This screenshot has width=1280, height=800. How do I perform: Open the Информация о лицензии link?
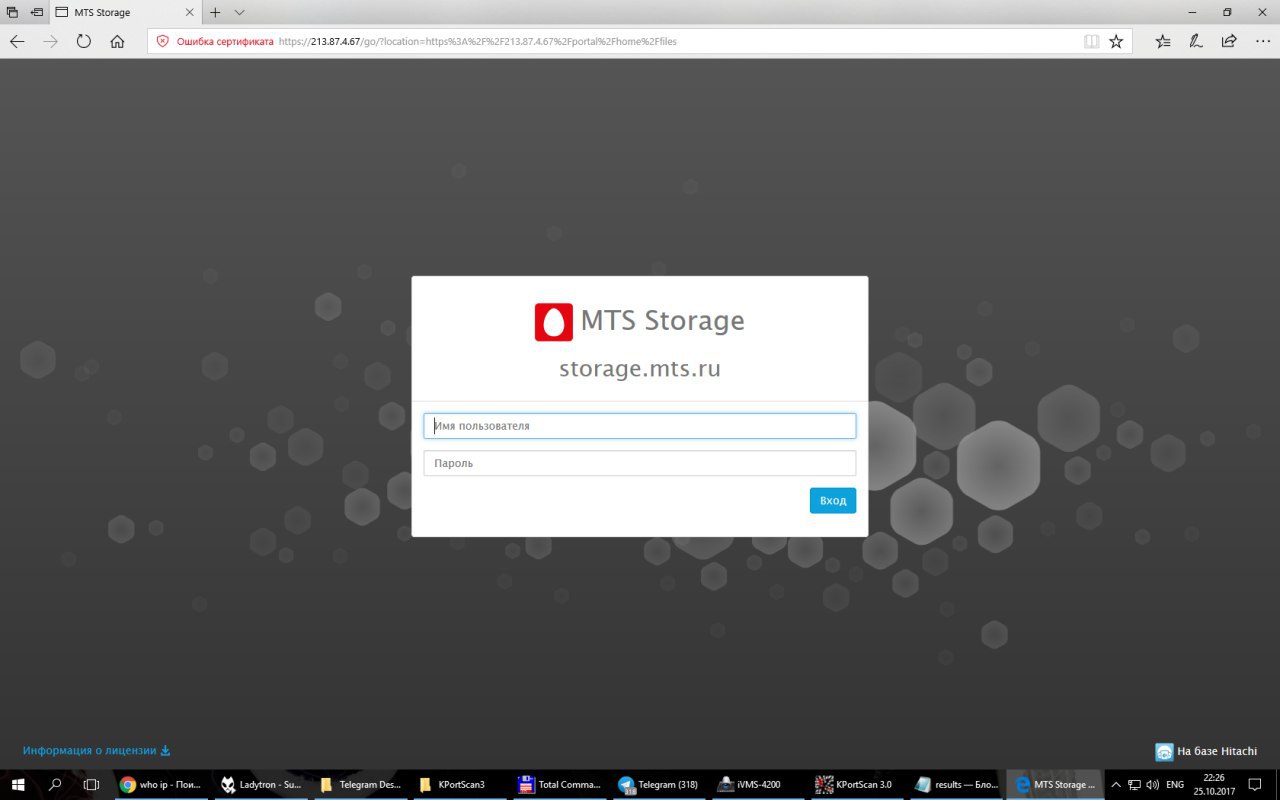click(97, 750)
